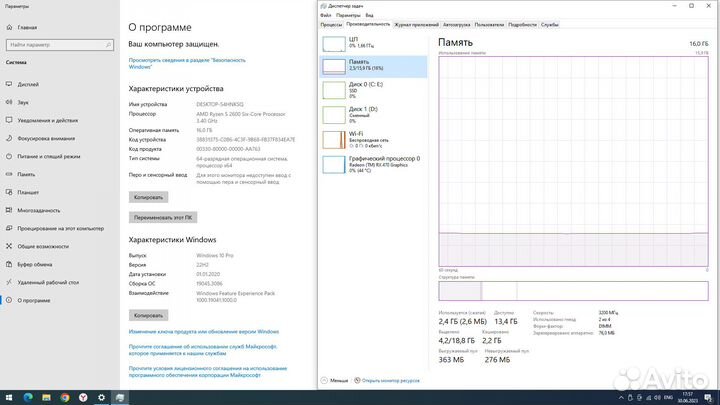Open соглашение об использовании служб Майкрософт link

(x=202, y=350)
